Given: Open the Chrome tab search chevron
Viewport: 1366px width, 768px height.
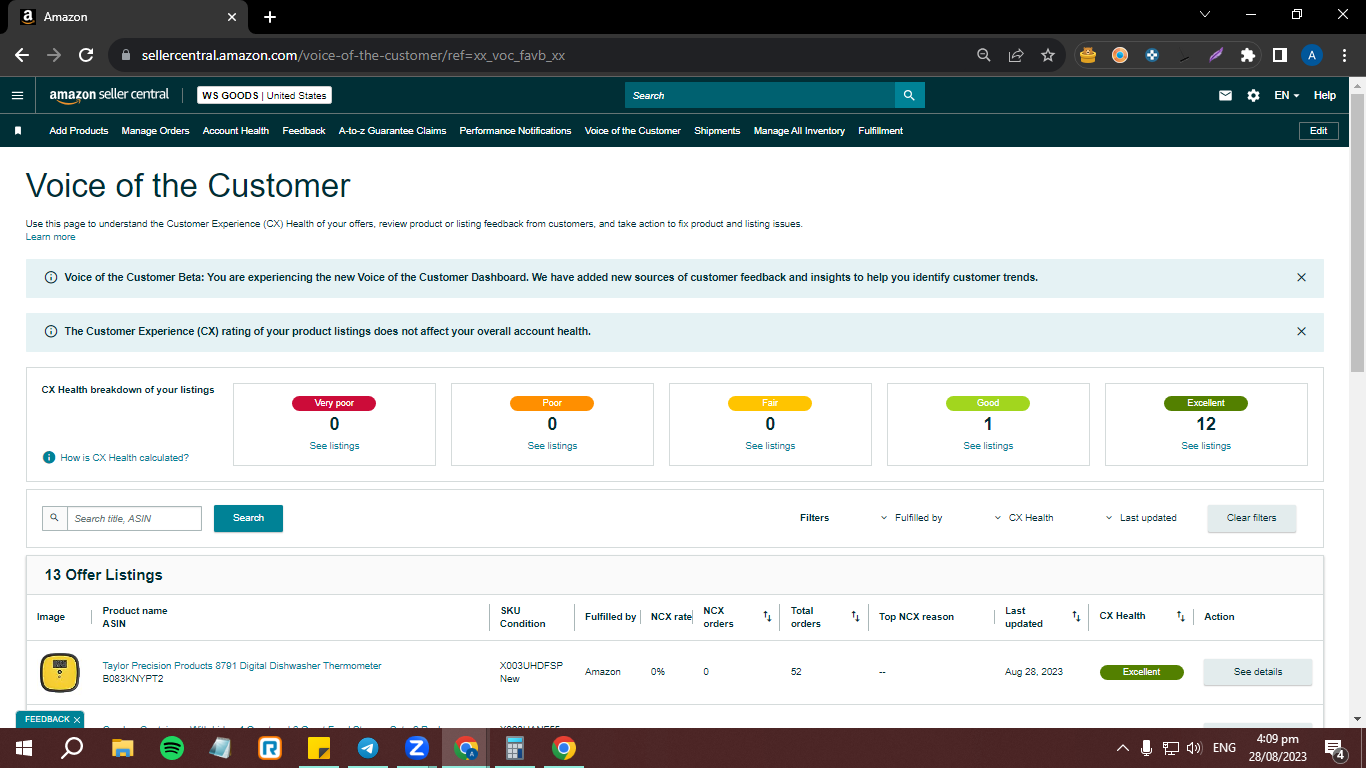Looking at the screenshot, I should pyautogui.click(x=1205, y=15).
